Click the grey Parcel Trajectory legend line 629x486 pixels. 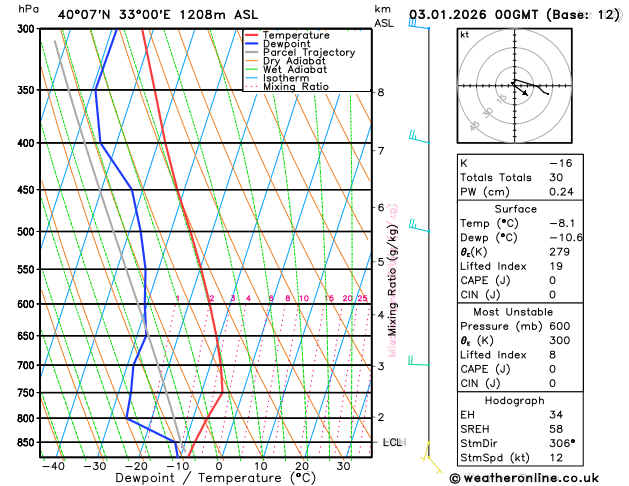coord(252,53)
